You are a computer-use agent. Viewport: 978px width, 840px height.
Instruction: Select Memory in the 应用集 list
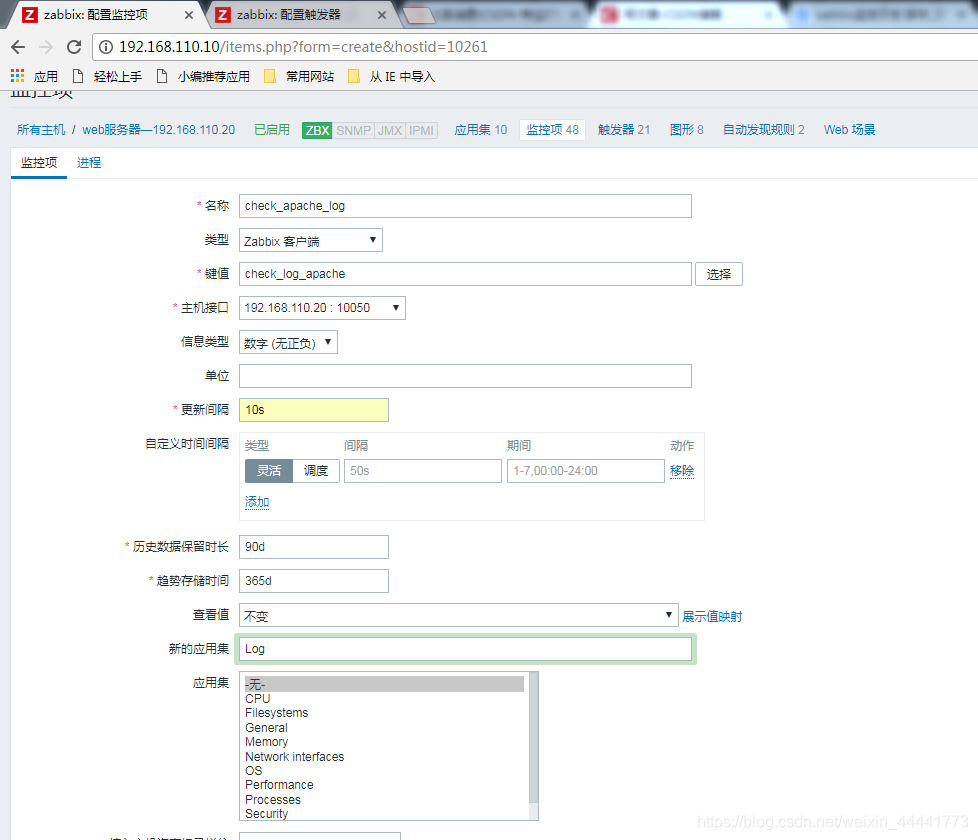pos(384,742)
